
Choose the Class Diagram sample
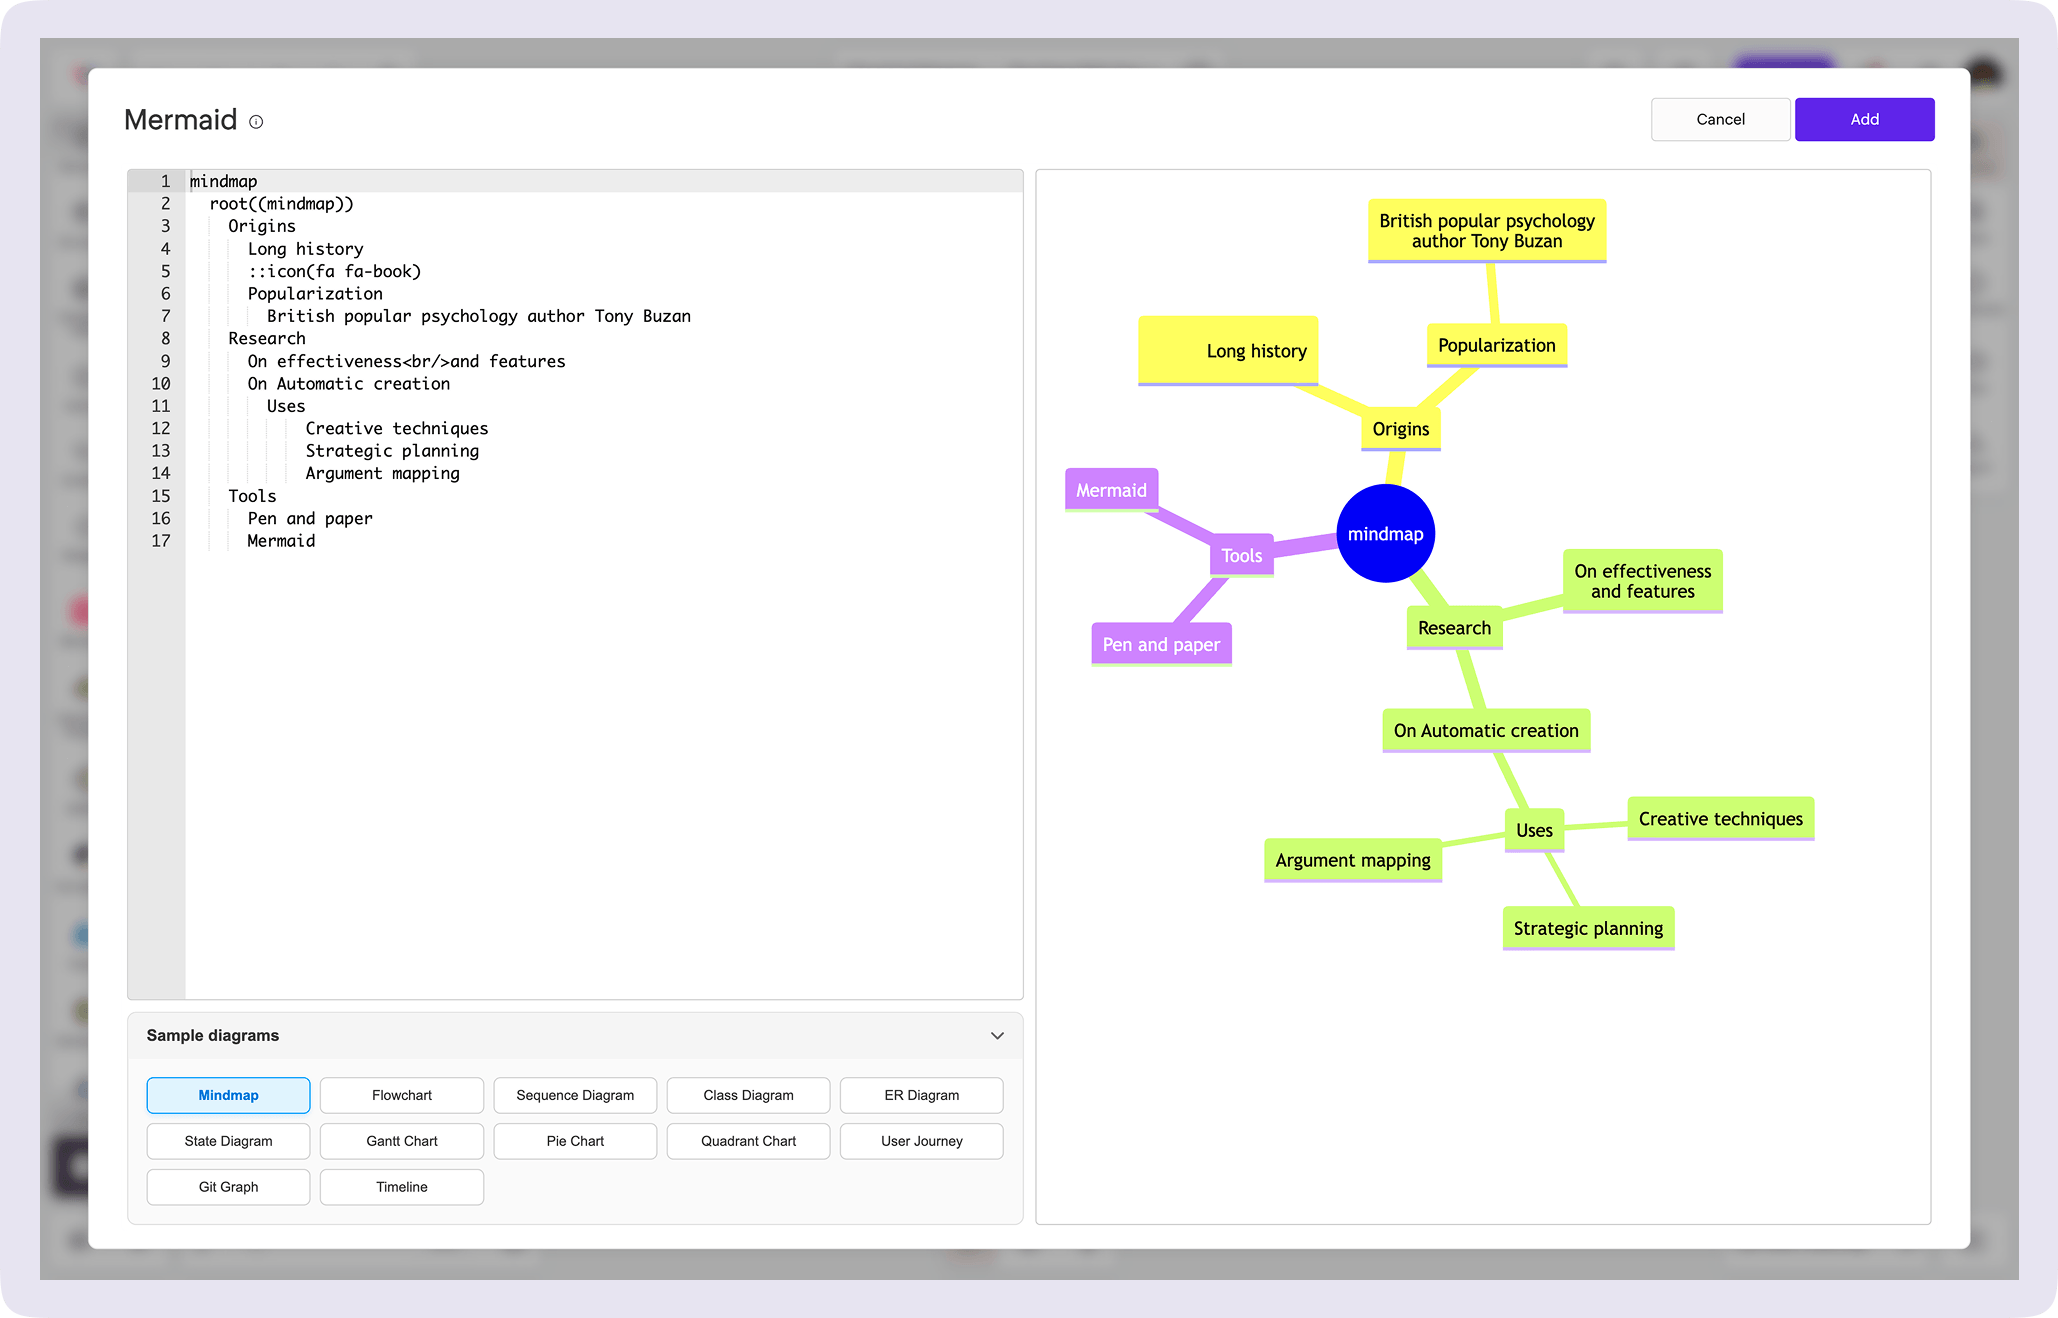pos(748,1095)
